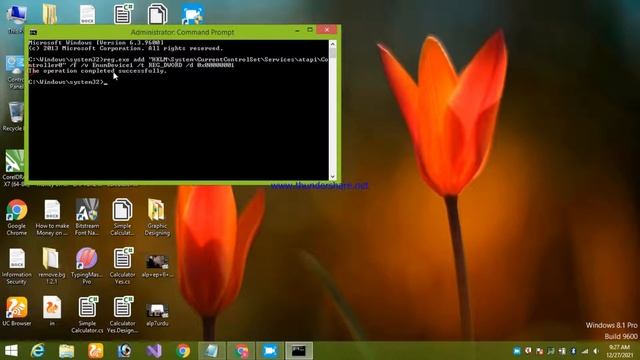Maximize the Command Prompt window
The height and width of the screenshot is (360, 640).
pyautogui.click(x=310, y=30)
